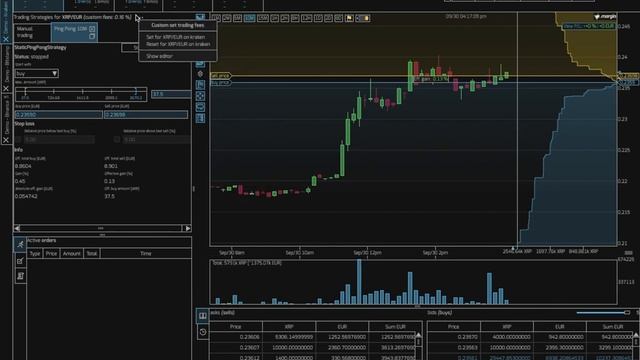This screenshot has width=640, height=360.
Task: Click lower small icon in Ping Pong tab
Action: pos(92,36)
